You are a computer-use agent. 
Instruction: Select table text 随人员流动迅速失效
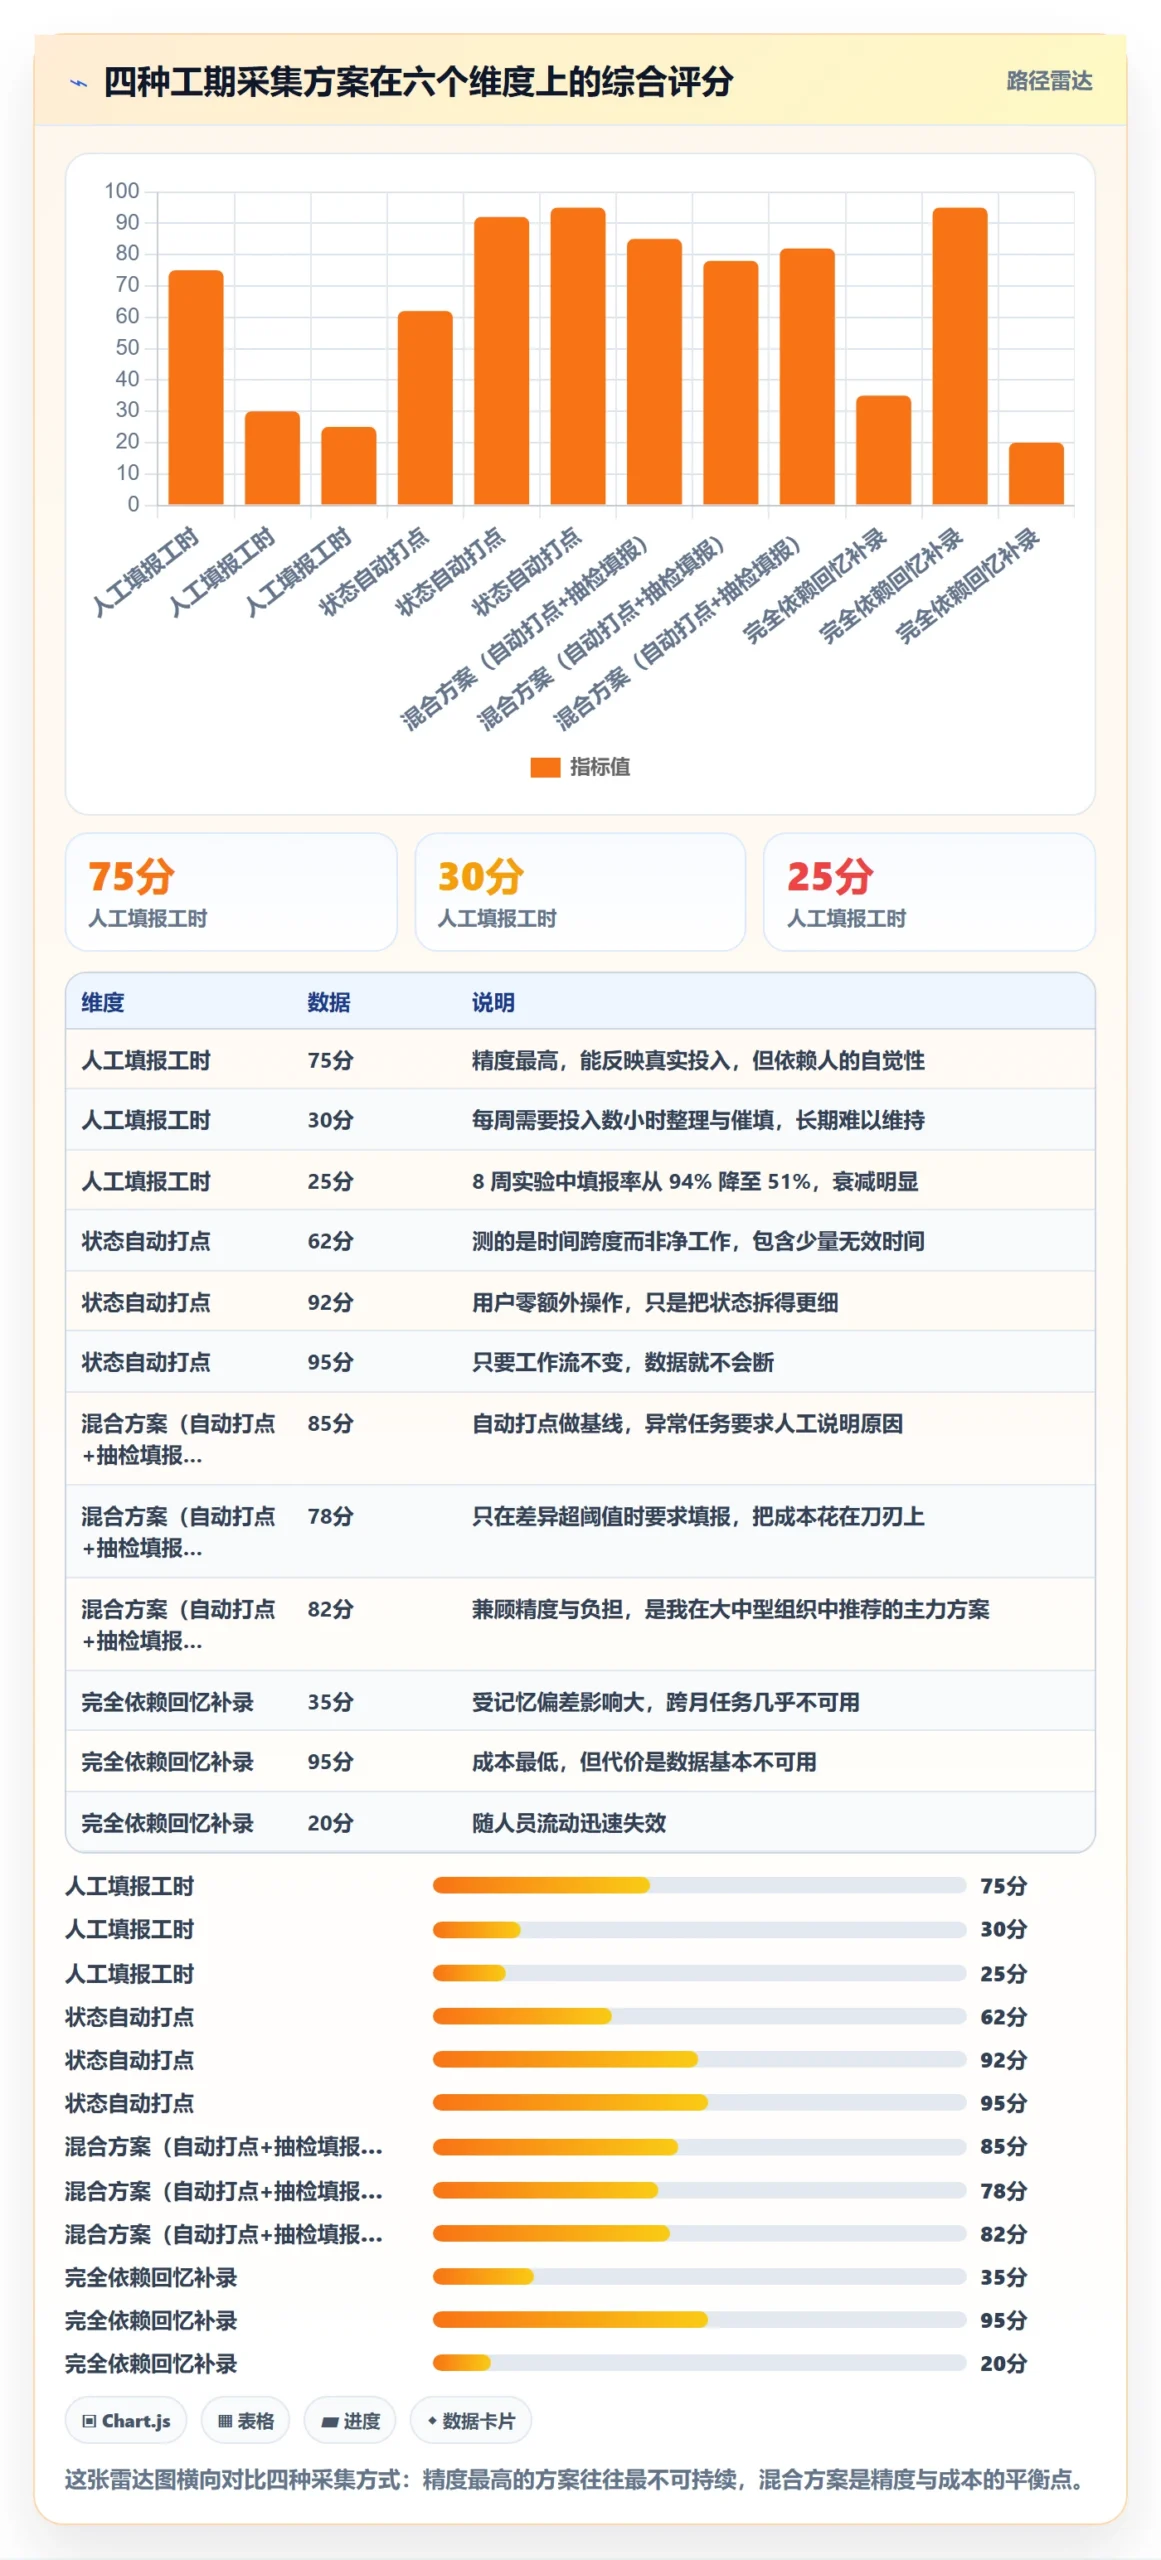point(569,1823)
